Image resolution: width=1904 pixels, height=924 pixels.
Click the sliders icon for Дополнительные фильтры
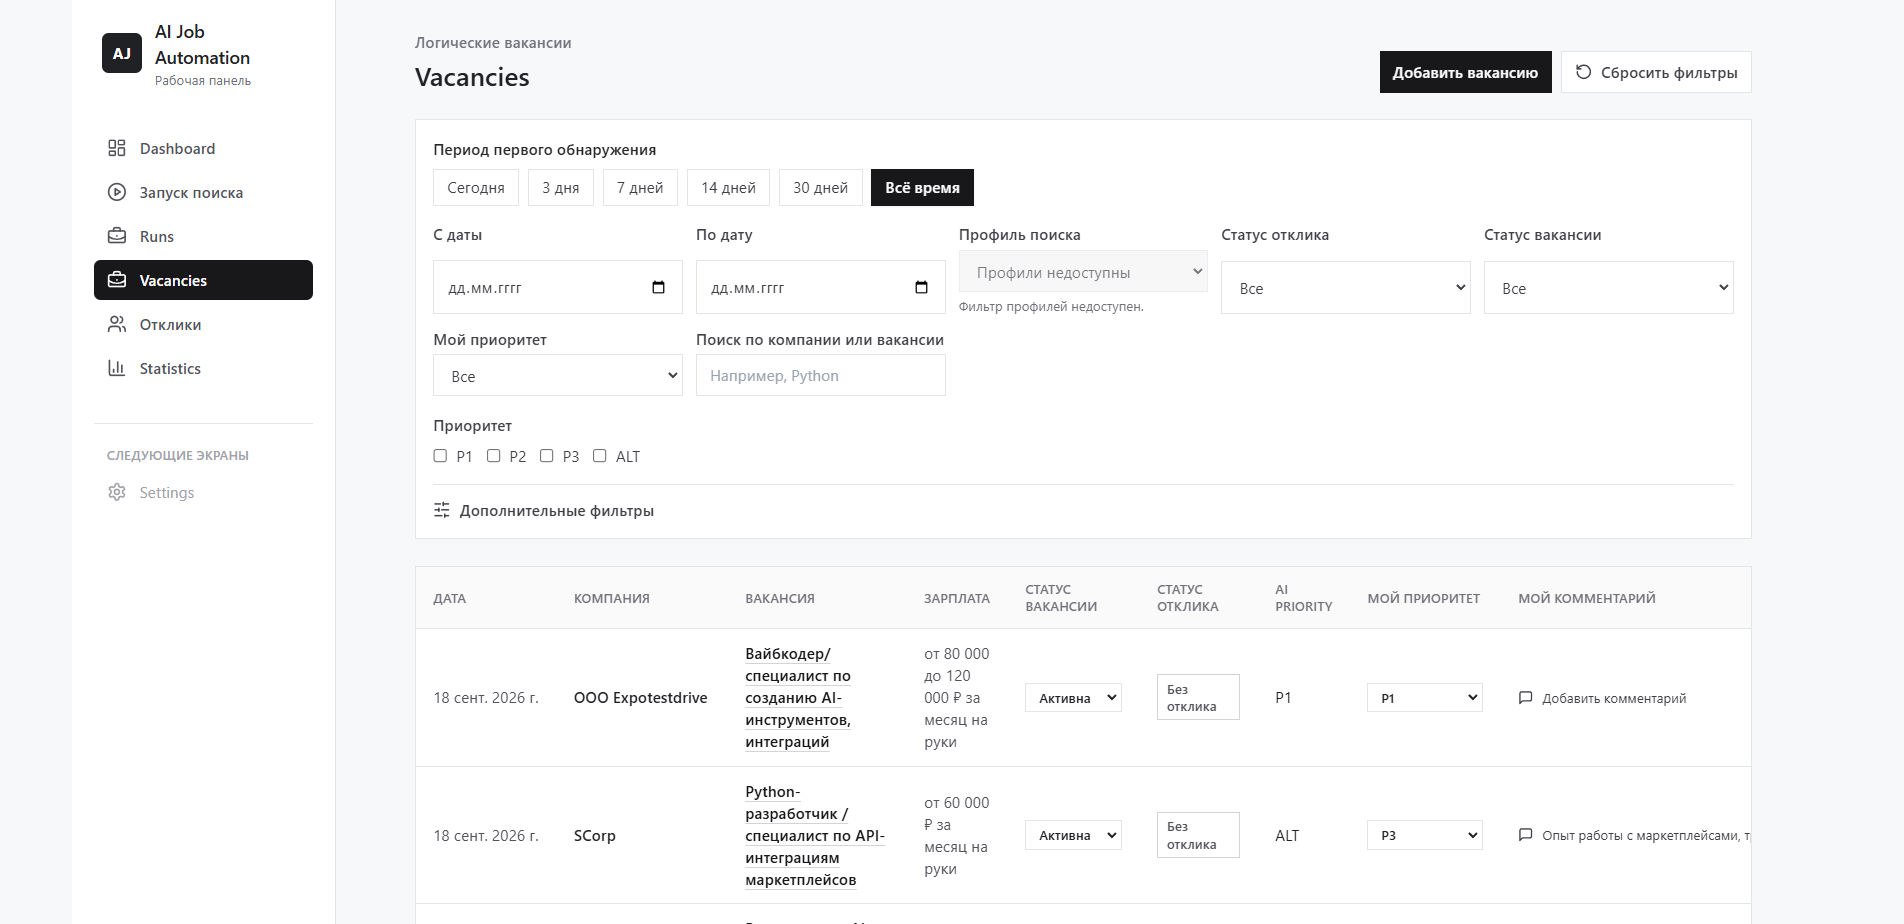[x=442, y=510]
